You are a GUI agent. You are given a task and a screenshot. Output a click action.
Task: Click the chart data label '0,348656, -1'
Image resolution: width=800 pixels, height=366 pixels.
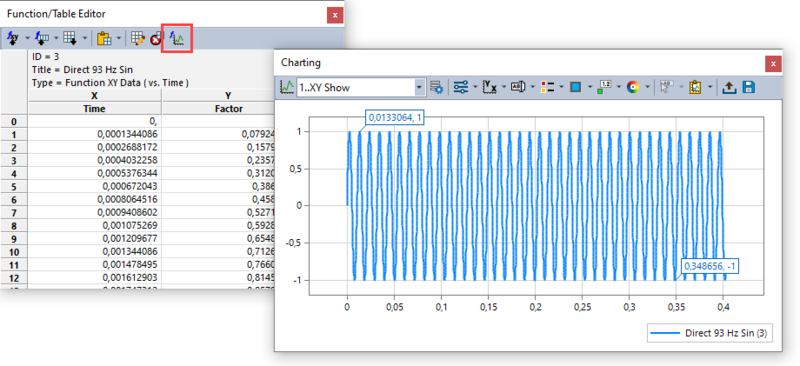click(x=710, y=266)
